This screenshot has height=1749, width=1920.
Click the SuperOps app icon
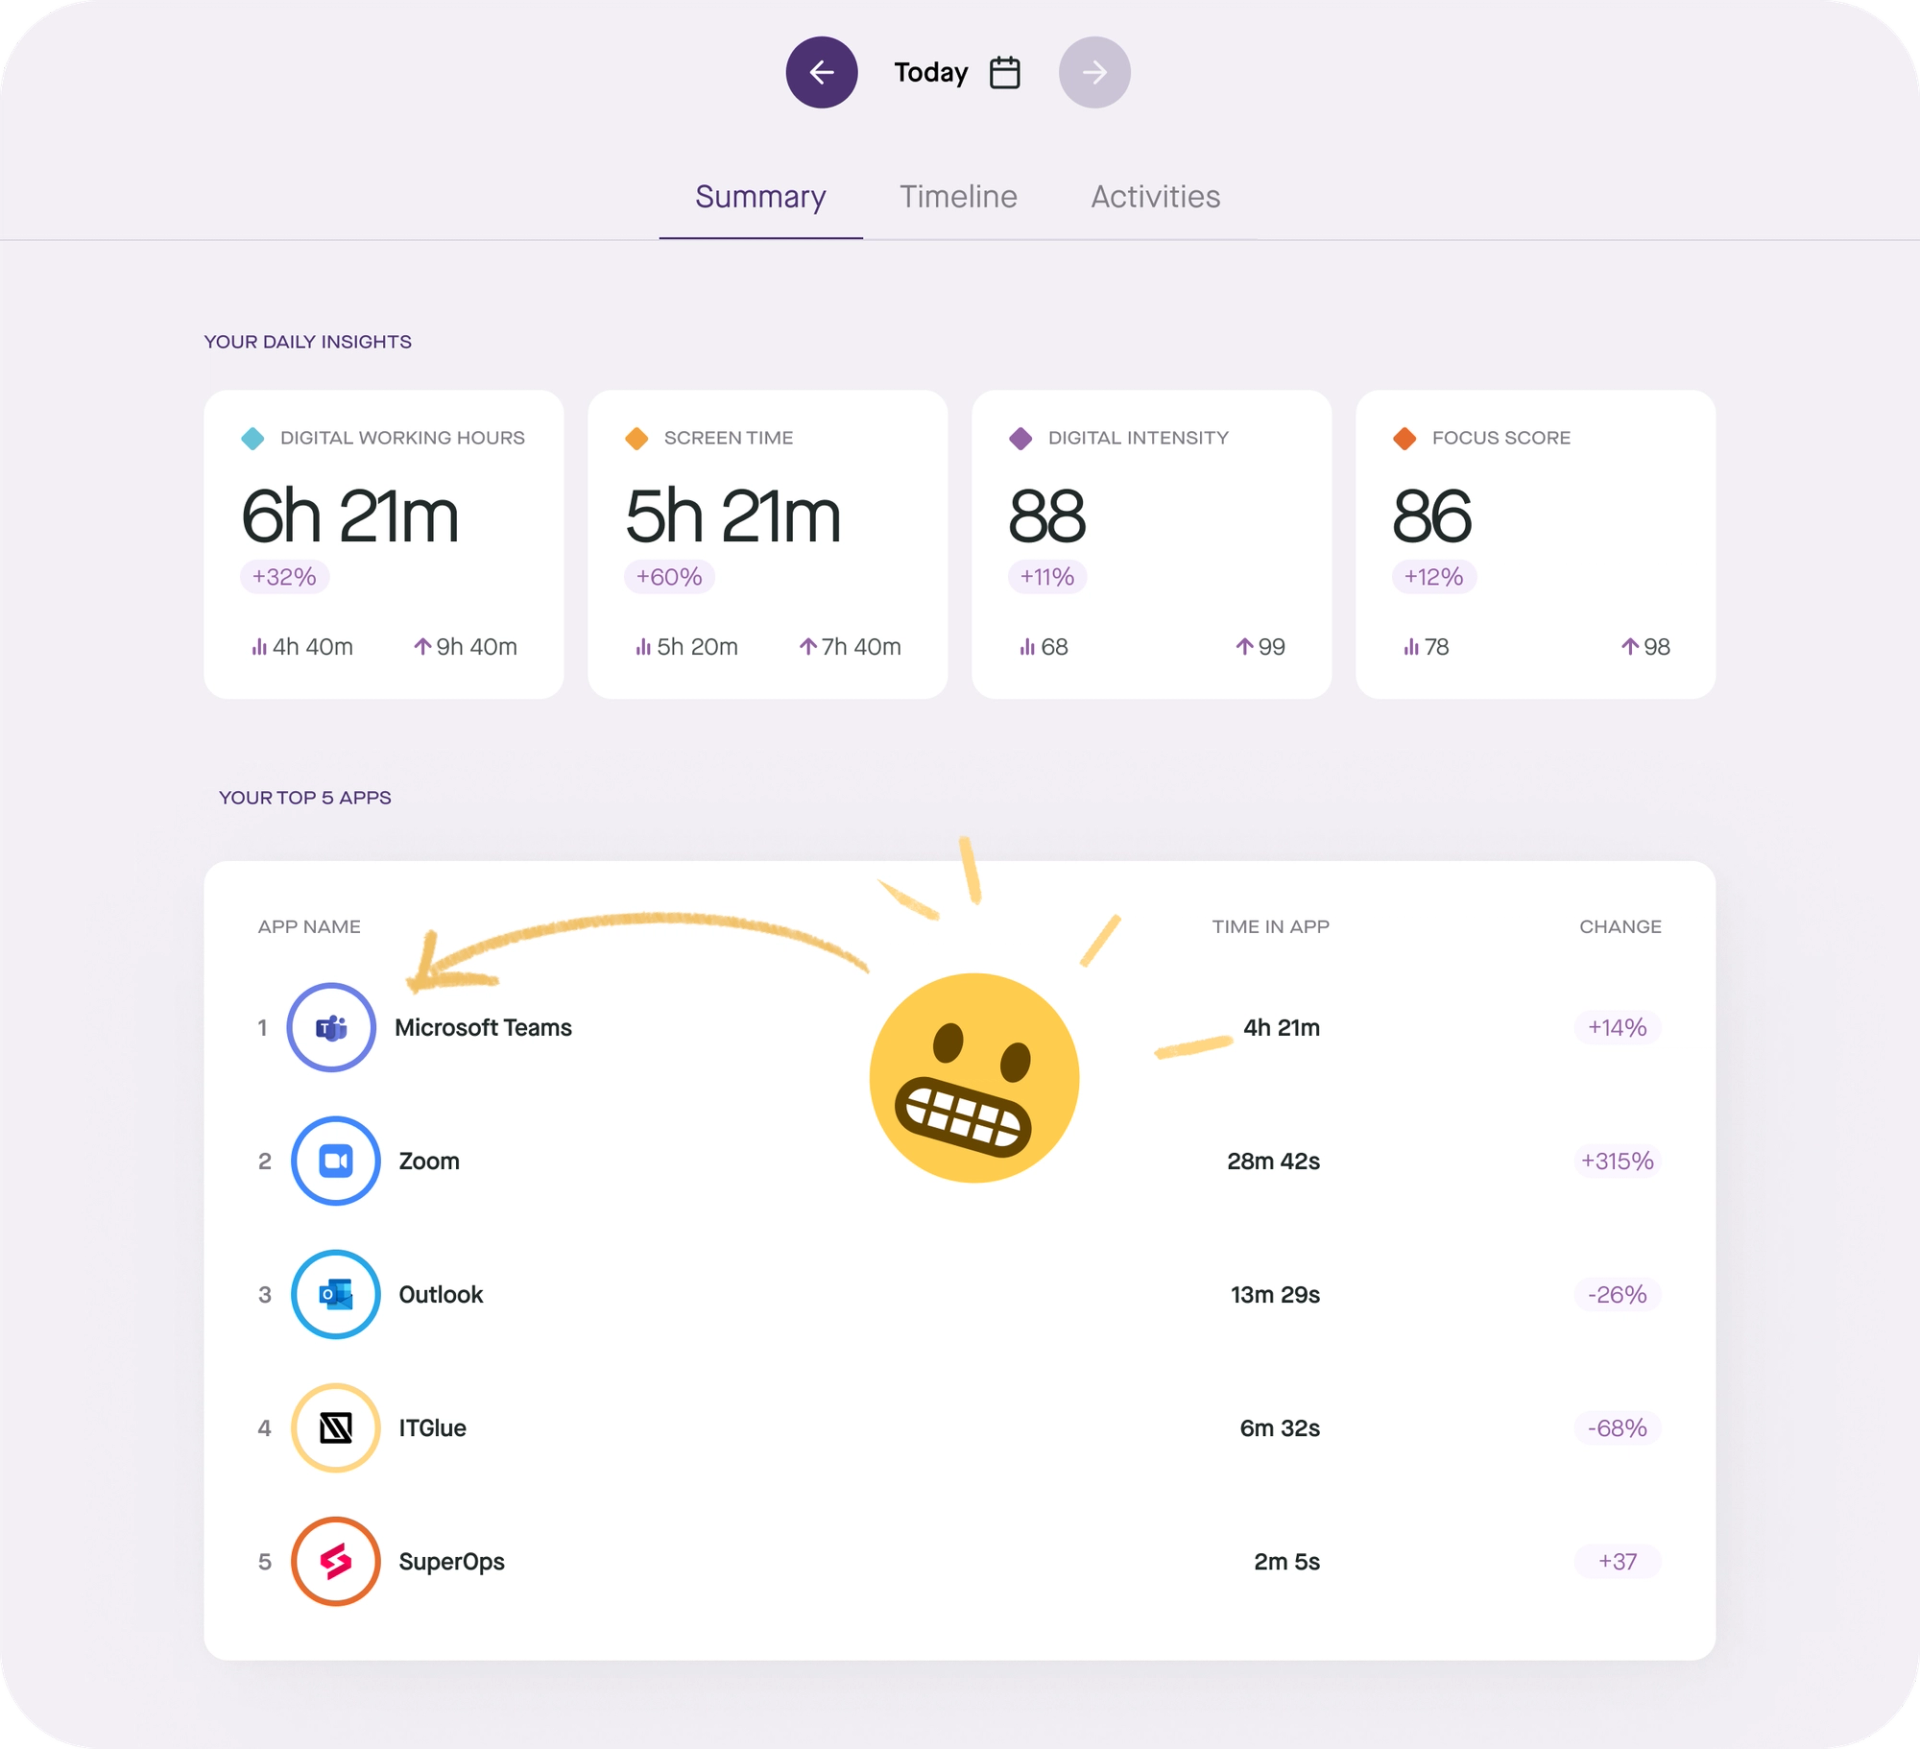335,1561
